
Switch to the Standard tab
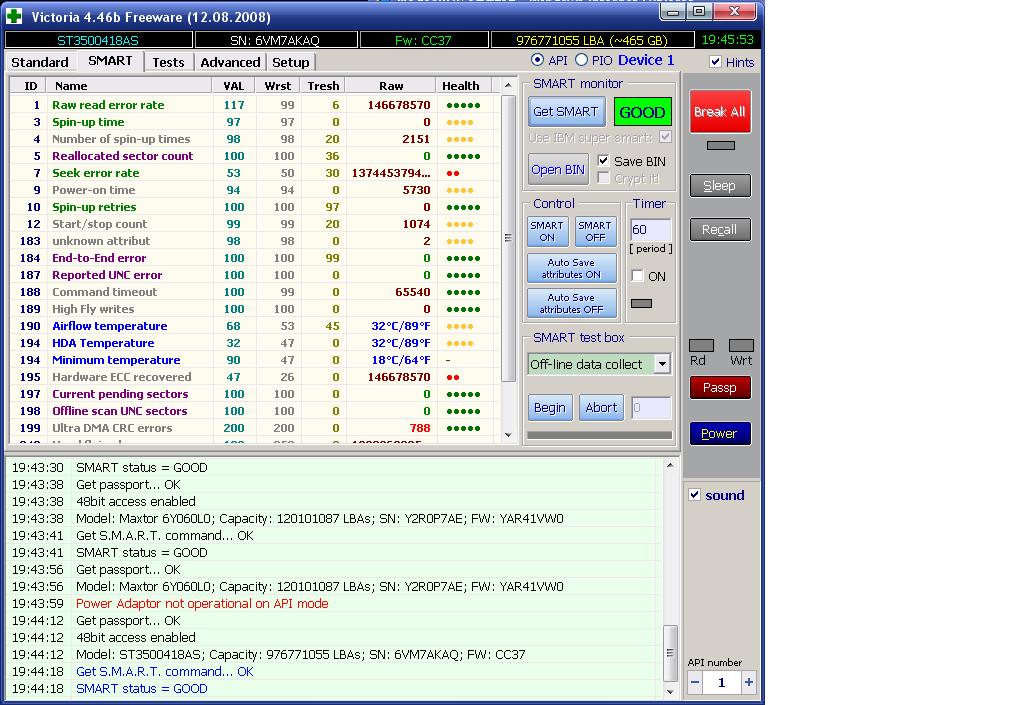click(40, 62)
